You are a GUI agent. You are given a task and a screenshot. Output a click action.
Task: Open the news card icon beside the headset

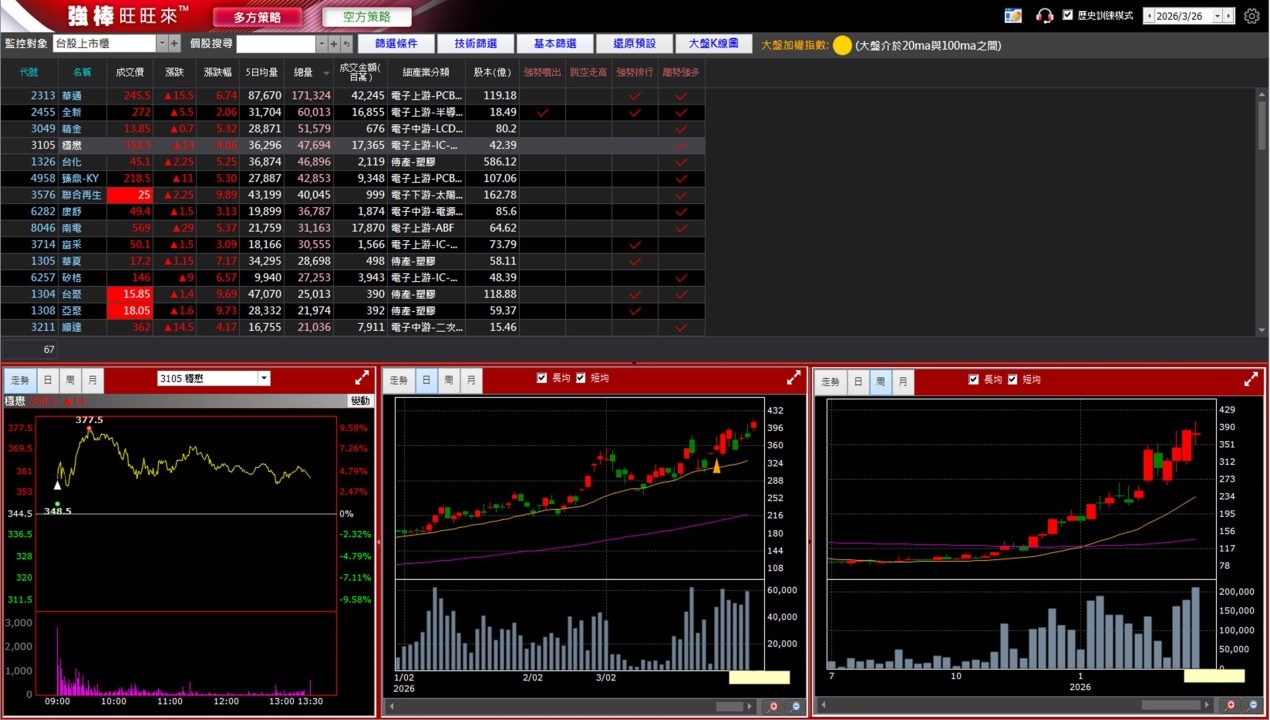pyautogui.click(x=1013, y=16)
